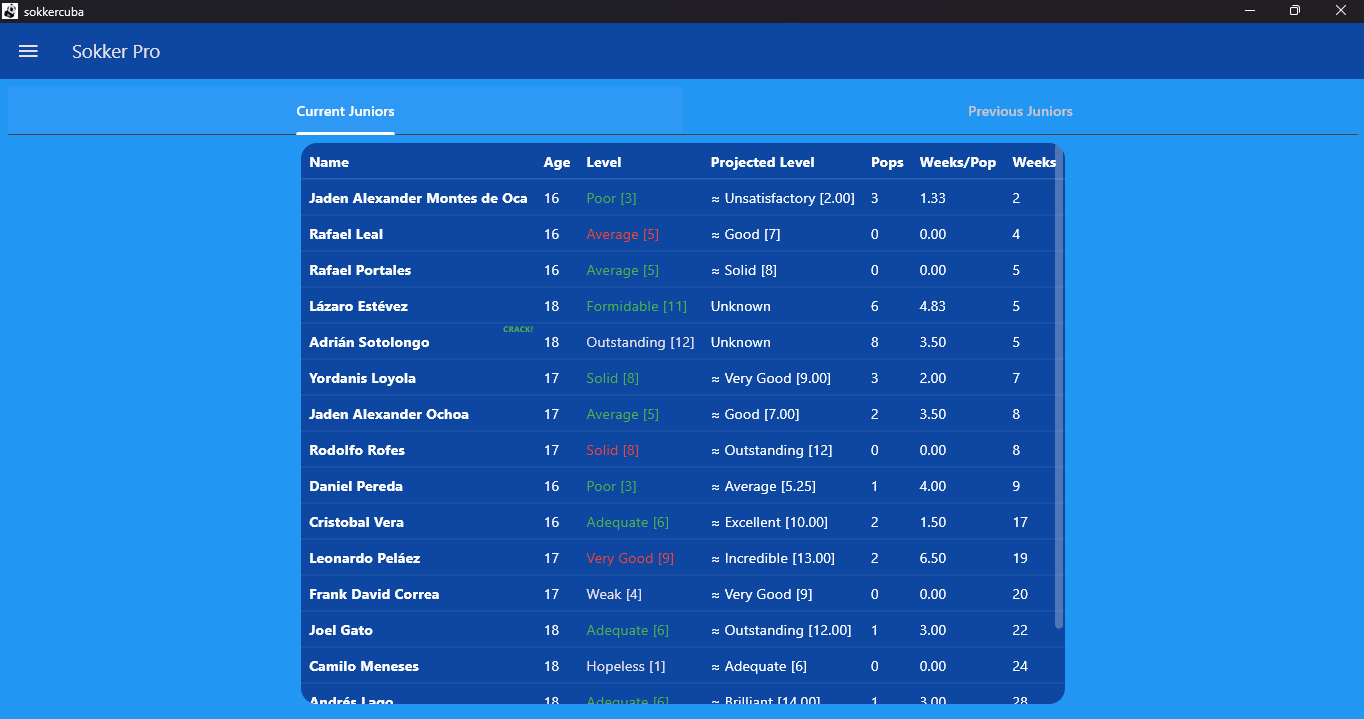Click the red Very Good [9] level
Viewport: 1364px width, 719px height.
(x=630, y=558)
